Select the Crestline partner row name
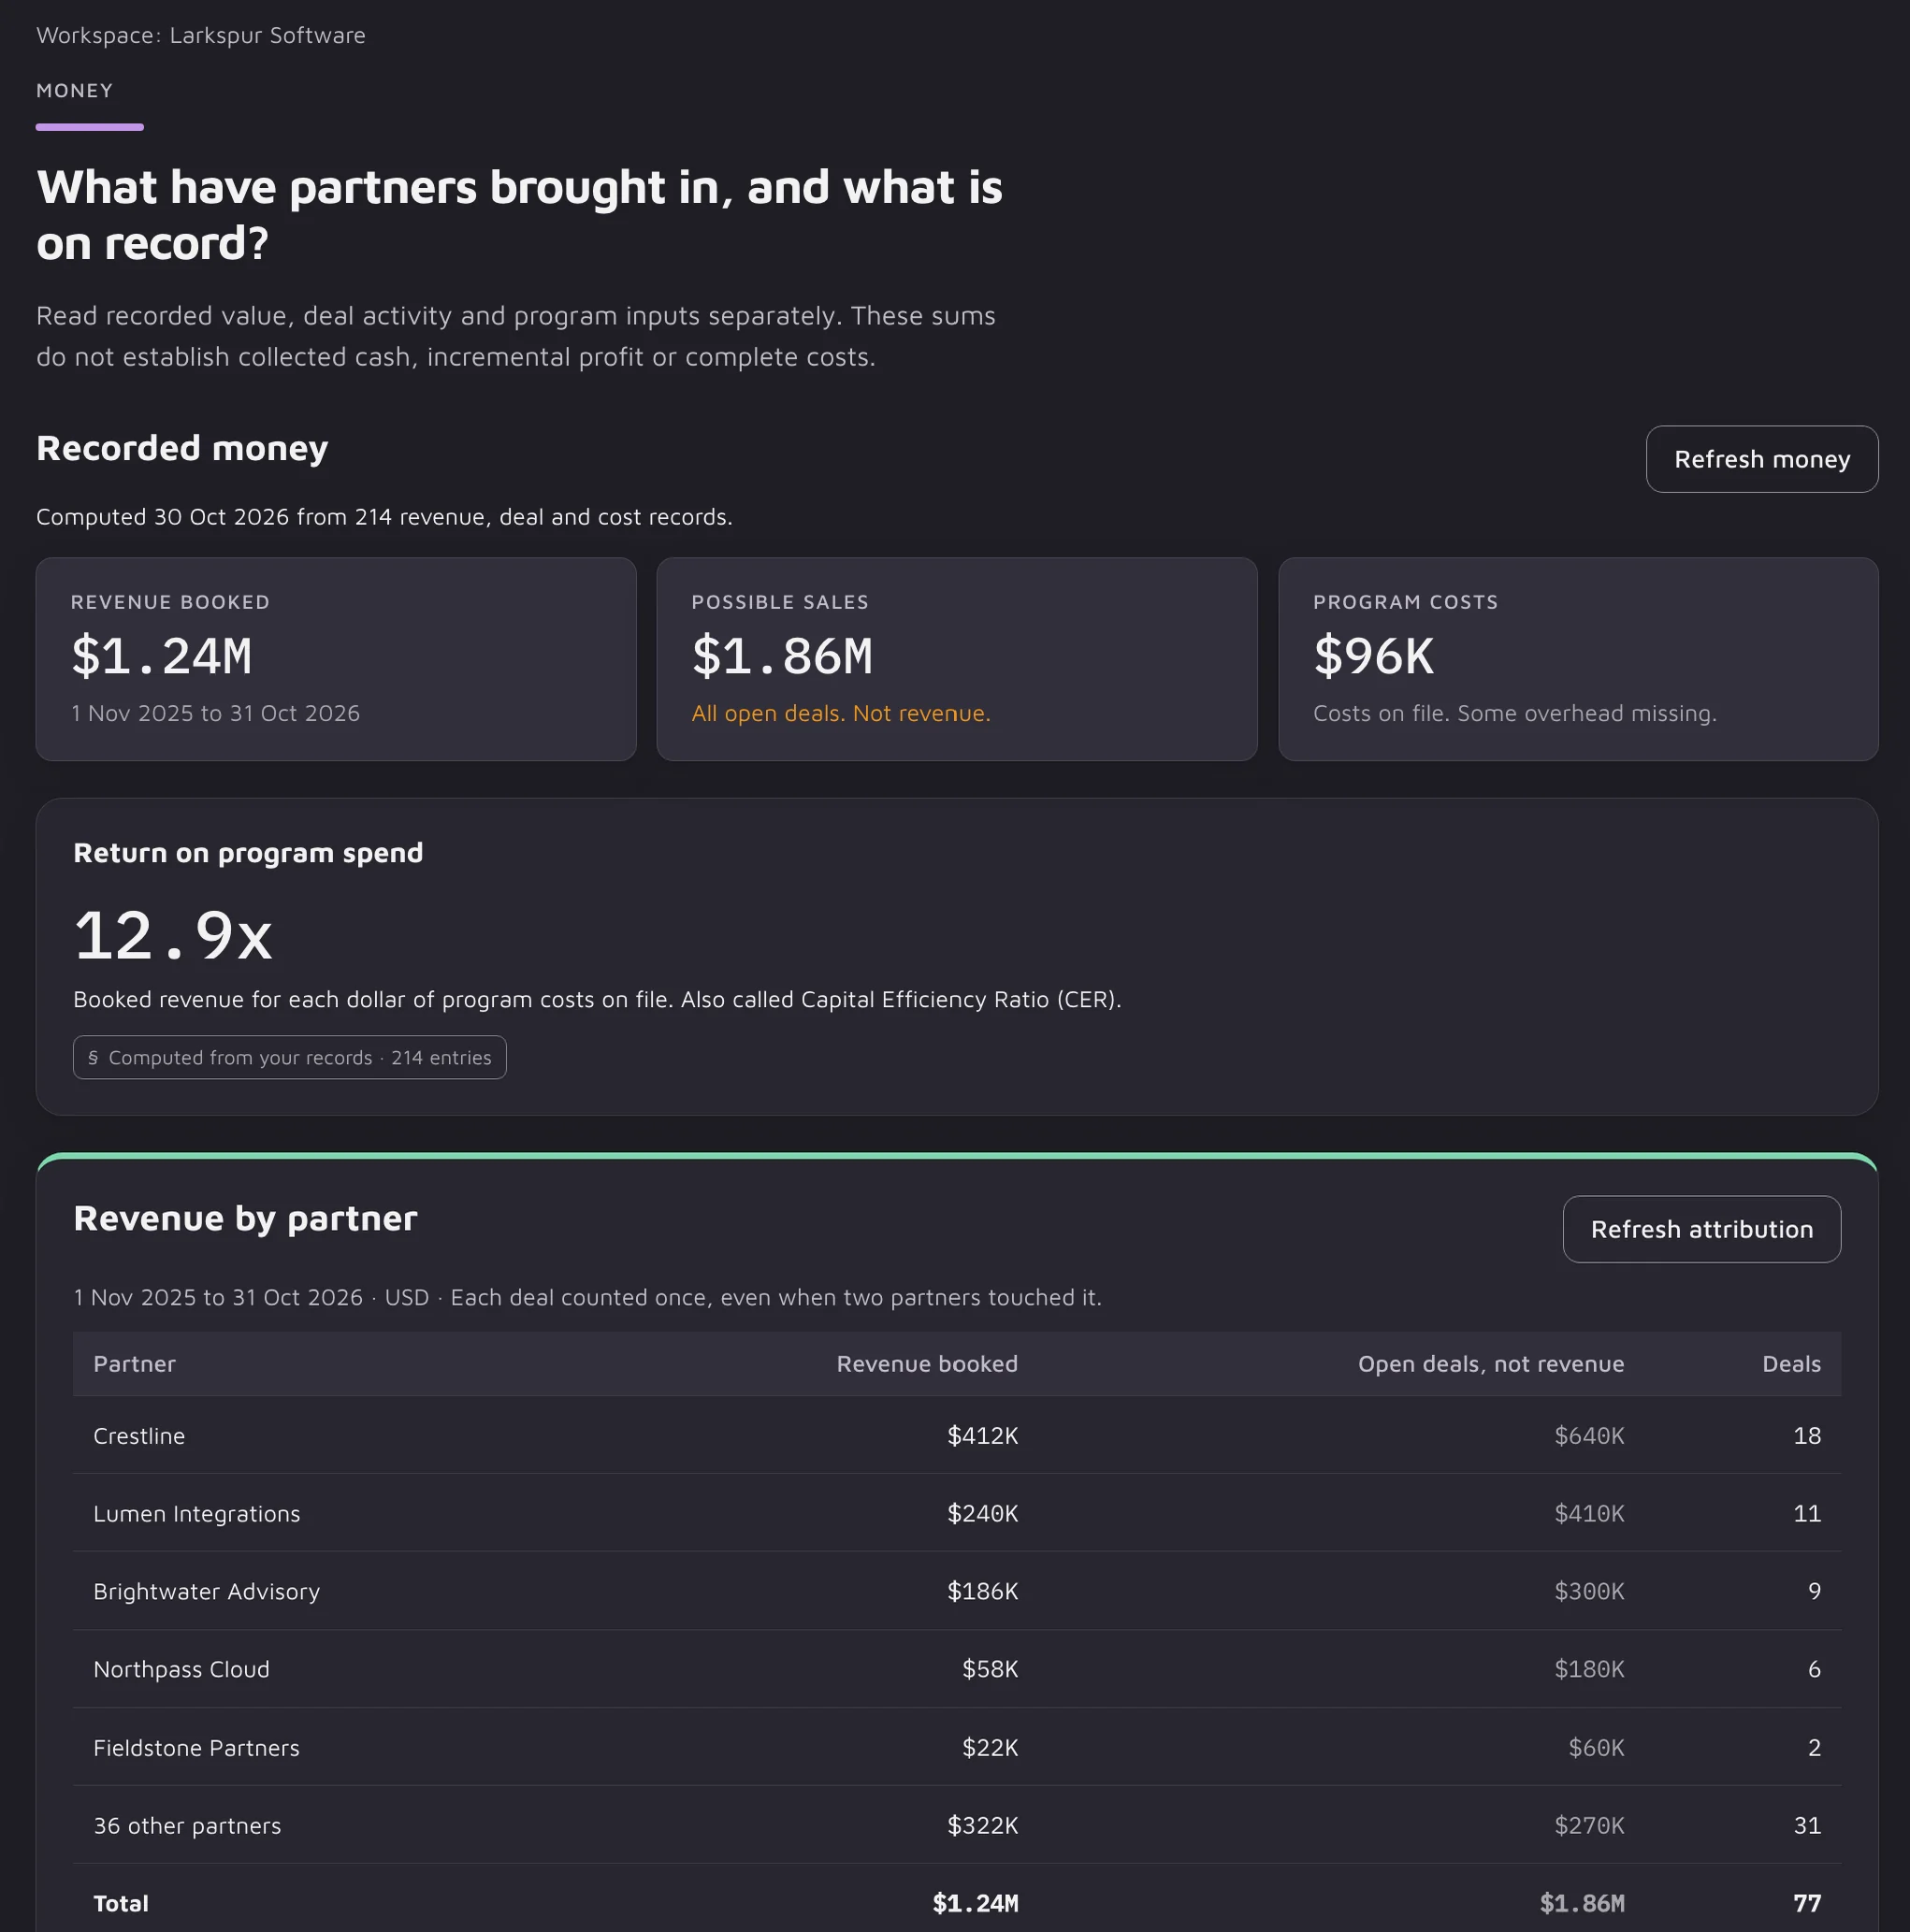 point(139,1436)
